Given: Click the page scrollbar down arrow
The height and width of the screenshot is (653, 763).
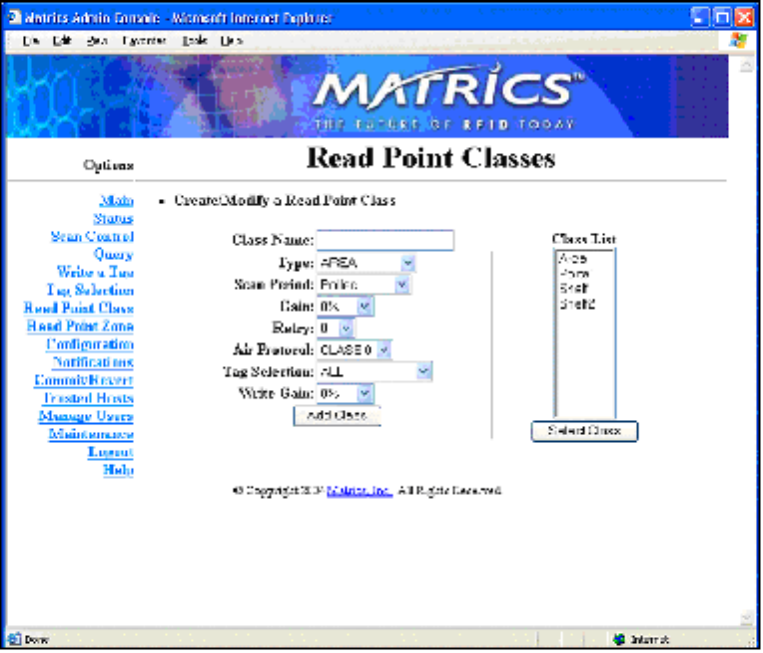Looking at the screenshot, I should pyautogui.click(x=746, y=619).
